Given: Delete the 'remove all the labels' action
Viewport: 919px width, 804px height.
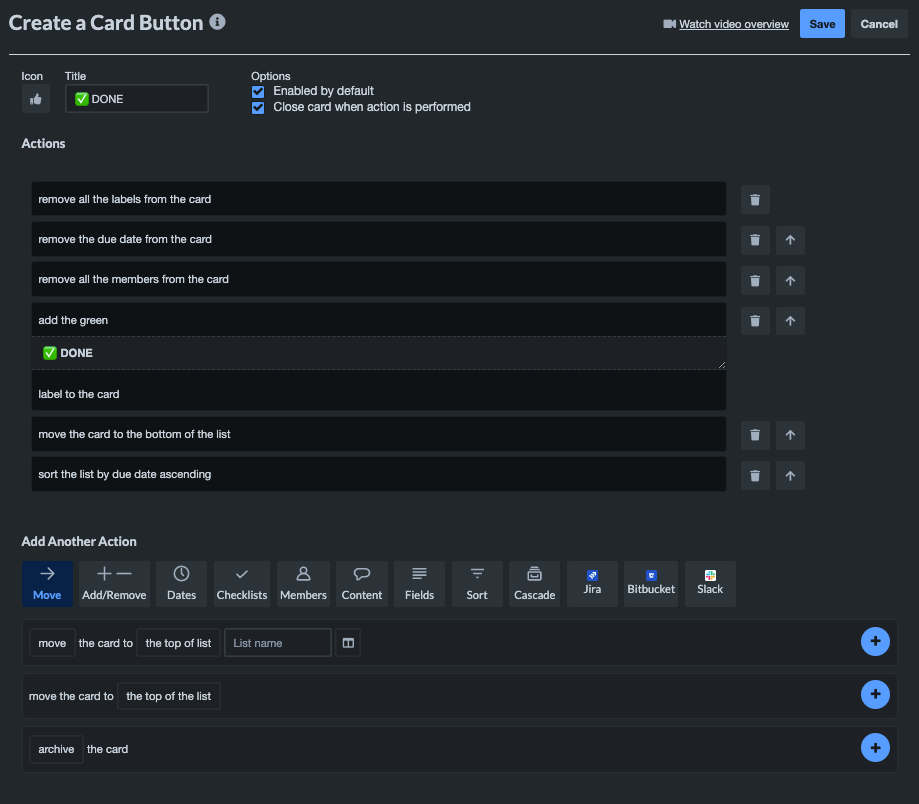Looking at the screenshot, I should 755,200.
